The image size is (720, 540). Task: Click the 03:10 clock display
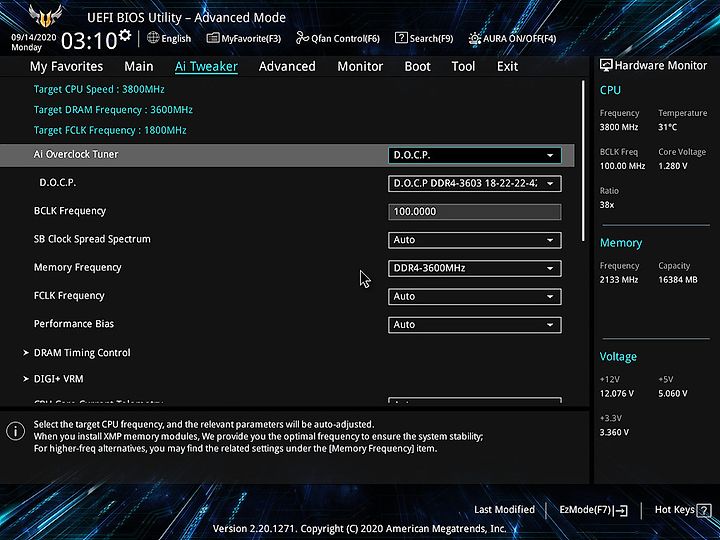[x=89, y=40]
